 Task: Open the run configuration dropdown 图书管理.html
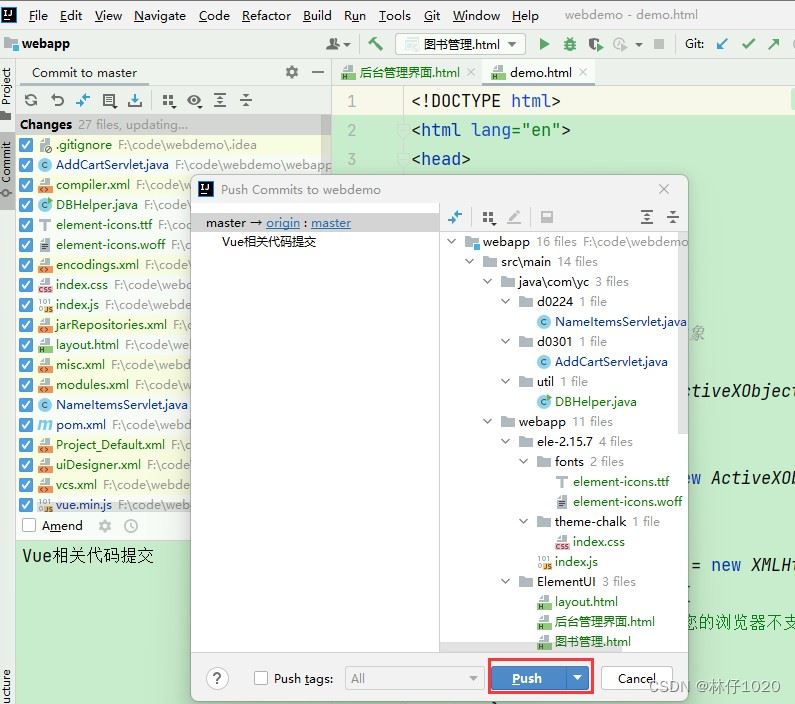(461, 44)
